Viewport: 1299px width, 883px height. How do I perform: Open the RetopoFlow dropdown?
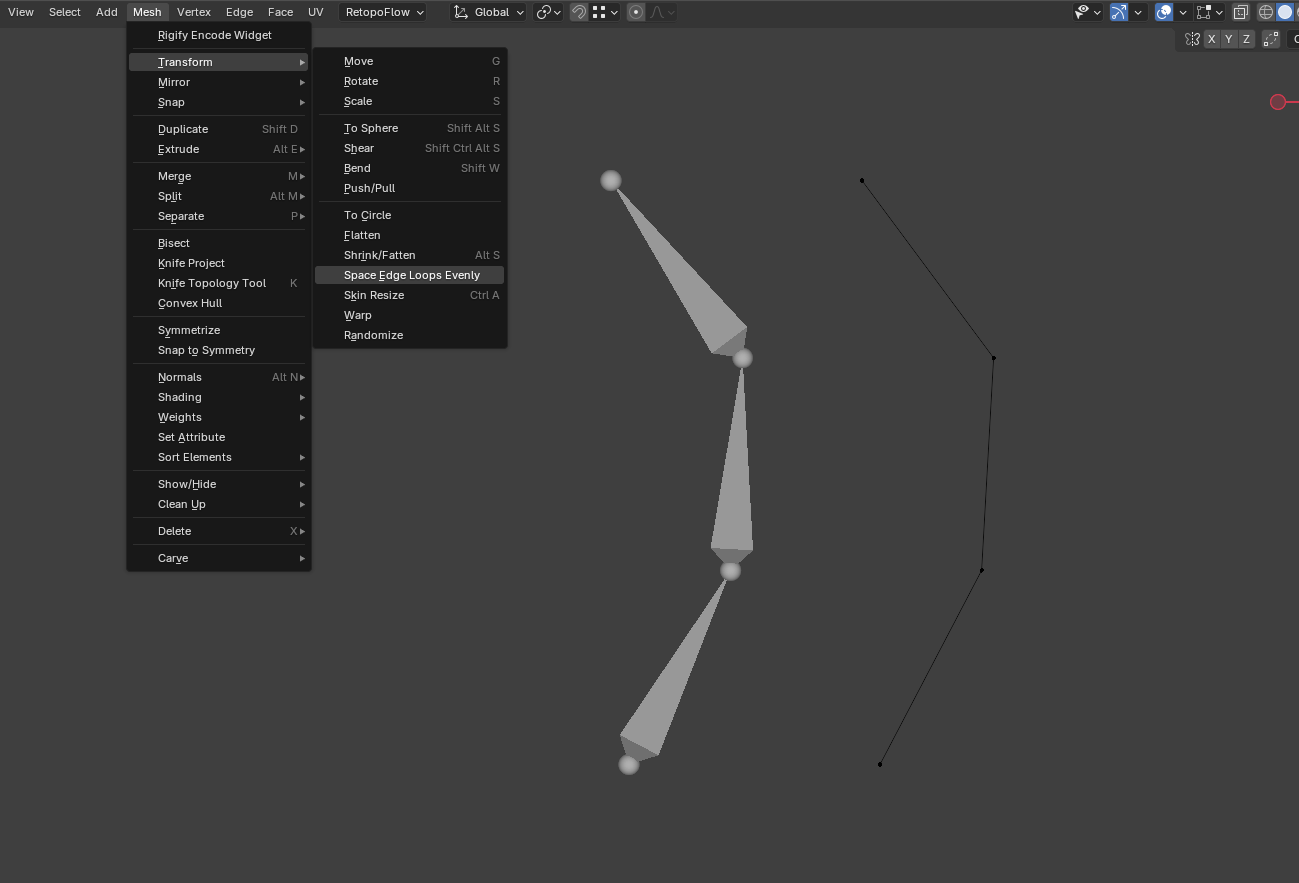point(383,12)
